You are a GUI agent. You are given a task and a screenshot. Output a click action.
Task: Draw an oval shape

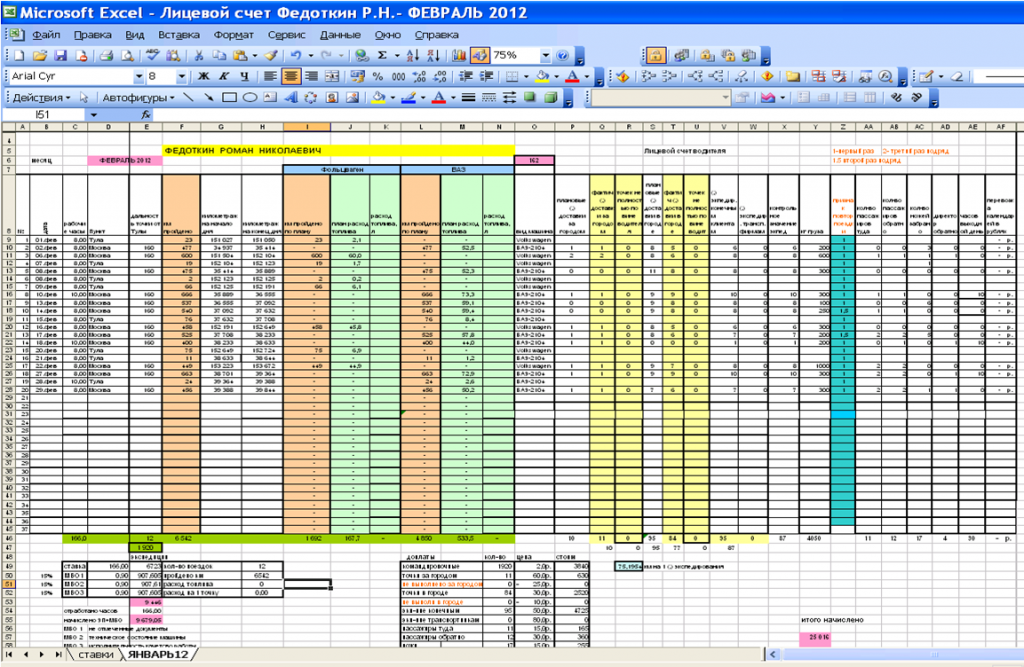[x=249, y=97]
